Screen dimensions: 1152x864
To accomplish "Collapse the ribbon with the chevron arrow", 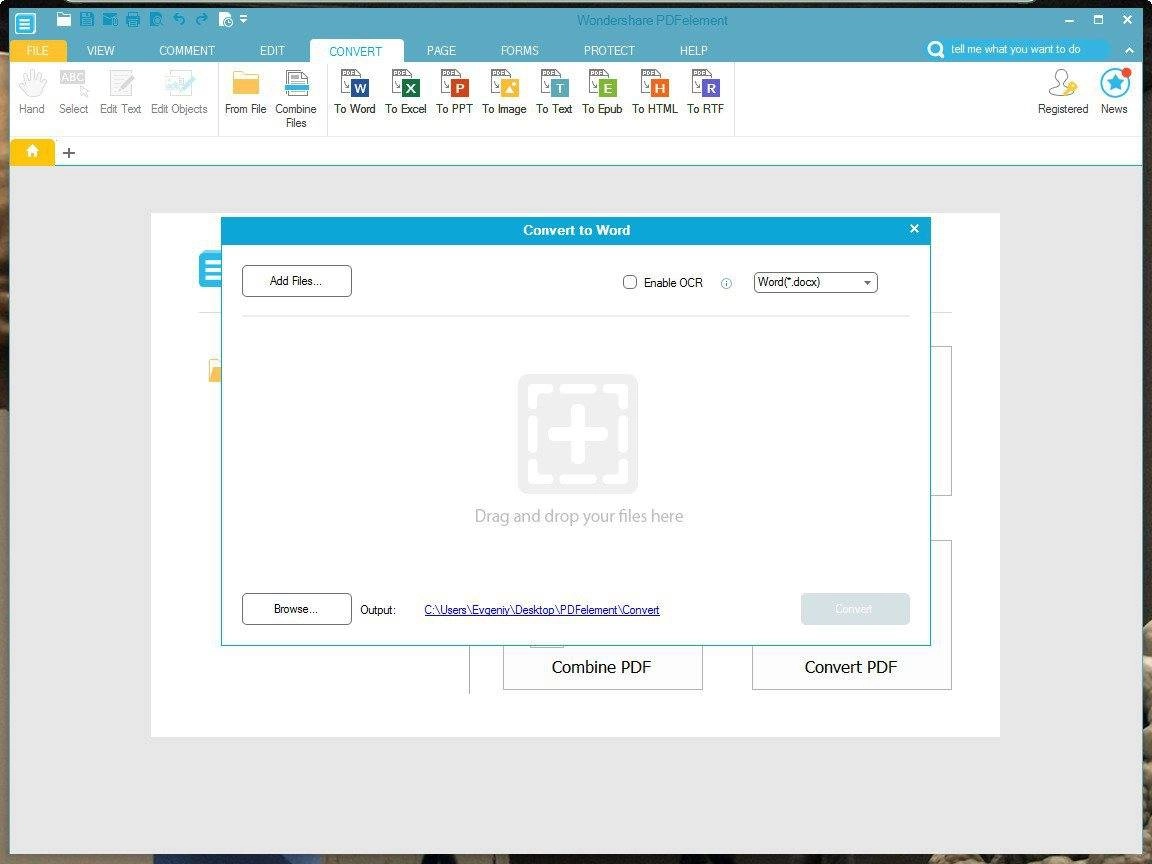I will (x=1128, y=50).
